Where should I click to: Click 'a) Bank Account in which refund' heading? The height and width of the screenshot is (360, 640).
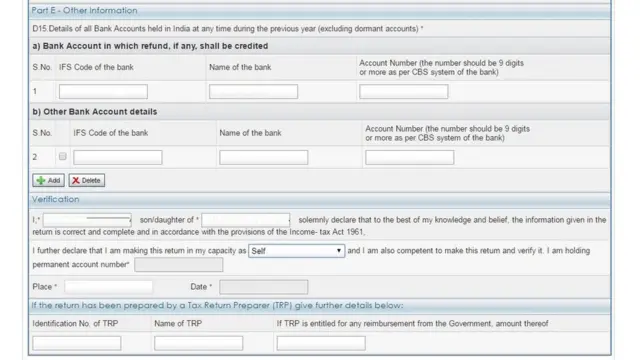click(x=150, y=46)
